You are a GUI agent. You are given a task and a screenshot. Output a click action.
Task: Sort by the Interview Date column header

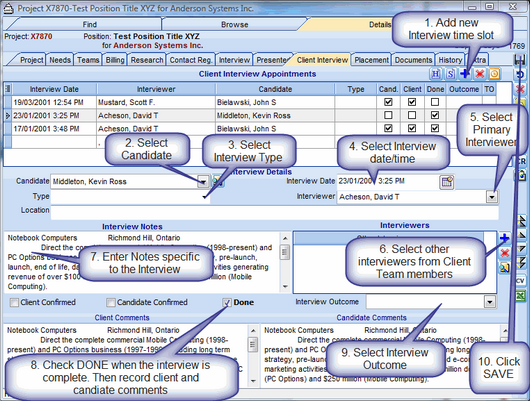(x=54, y=89)
